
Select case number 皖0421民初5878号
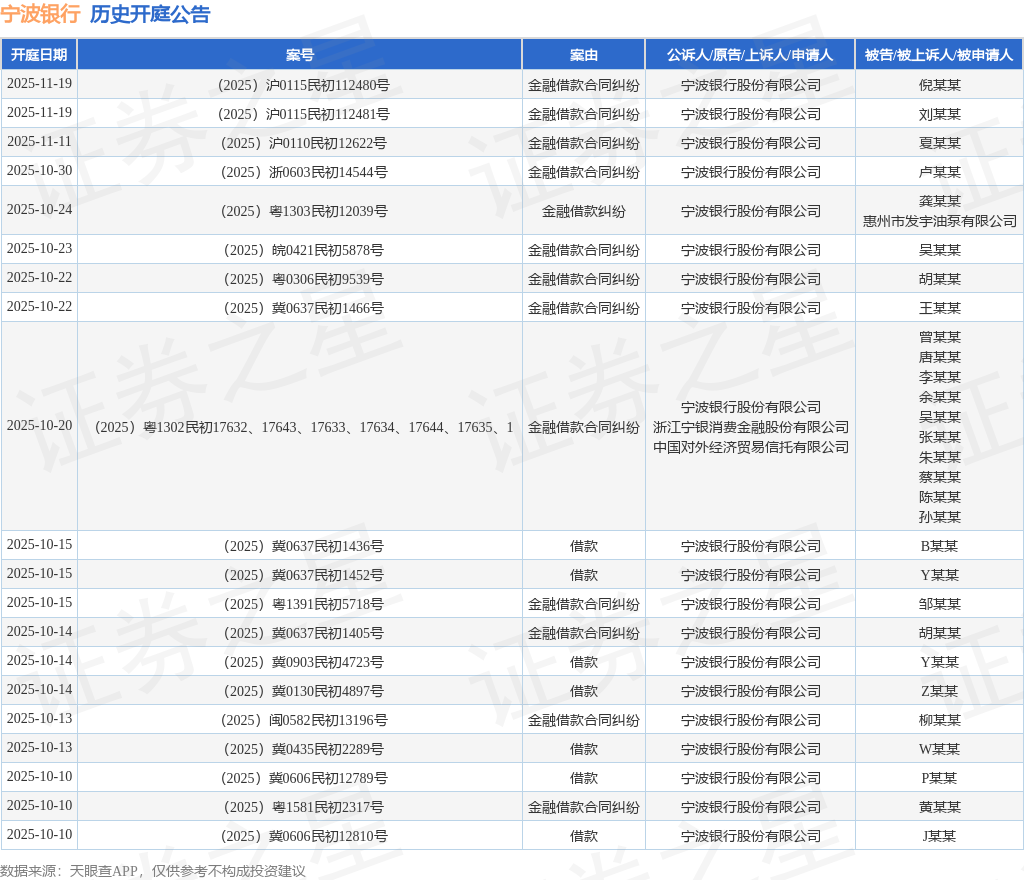(304, 250)
